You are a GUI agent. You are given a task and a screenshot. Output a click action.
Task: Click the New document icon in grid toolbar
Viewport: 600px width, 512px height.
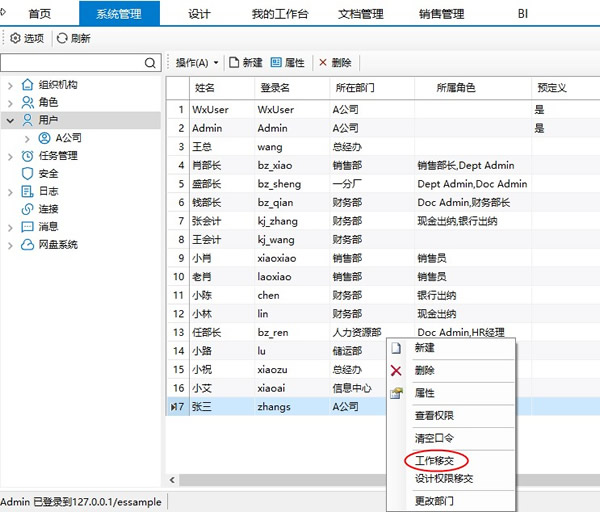(x=233, y=62)
